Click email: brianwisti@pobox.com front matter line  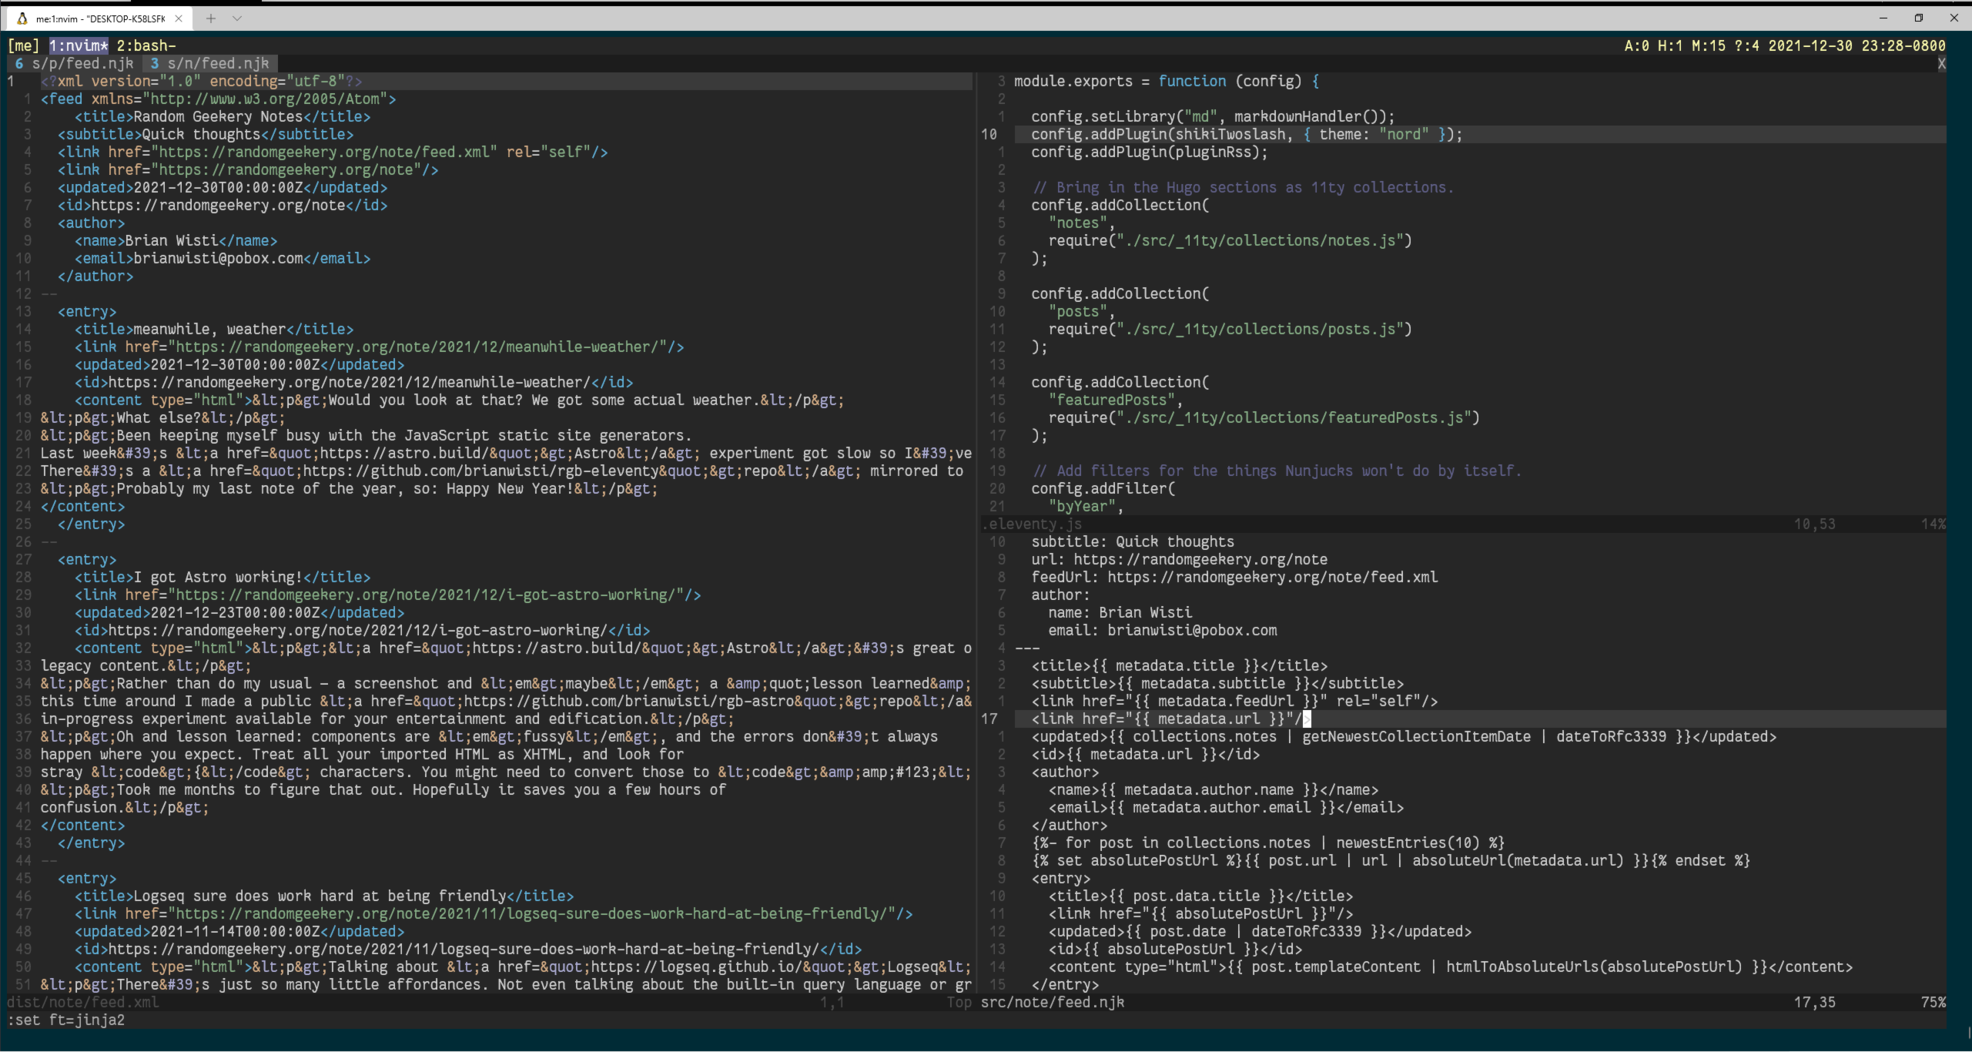point(1162,630)
